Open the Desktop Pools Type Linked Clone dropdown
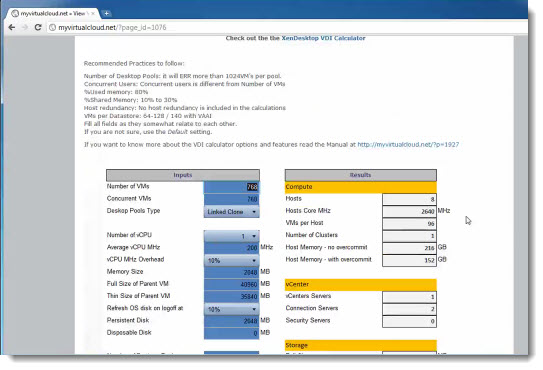Image resolution: width=543 pixels, height=370 pixels. (x=231, y=212)
